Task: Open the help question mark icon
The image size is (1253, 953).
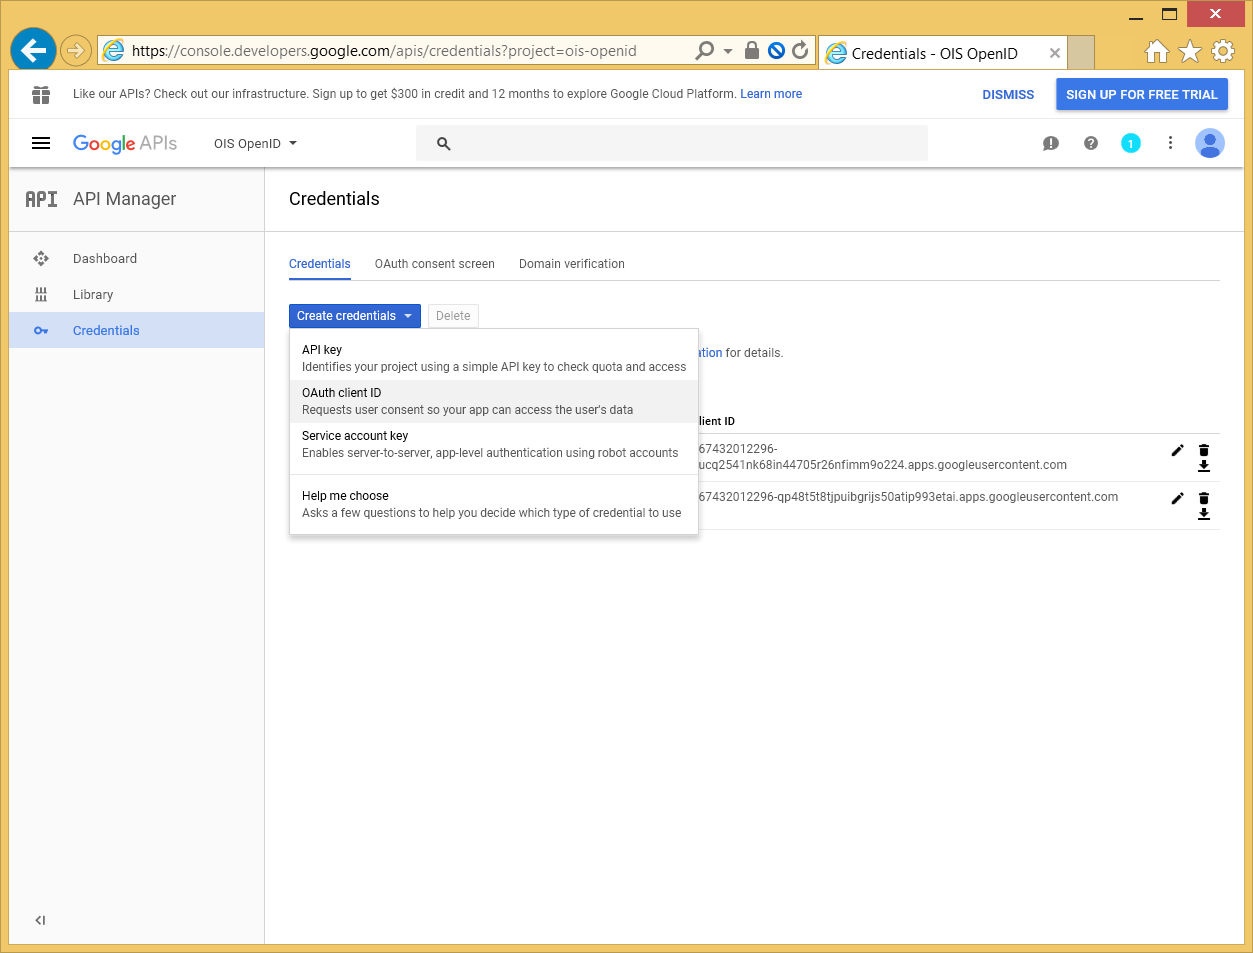Action: [x=1091, y=143]
